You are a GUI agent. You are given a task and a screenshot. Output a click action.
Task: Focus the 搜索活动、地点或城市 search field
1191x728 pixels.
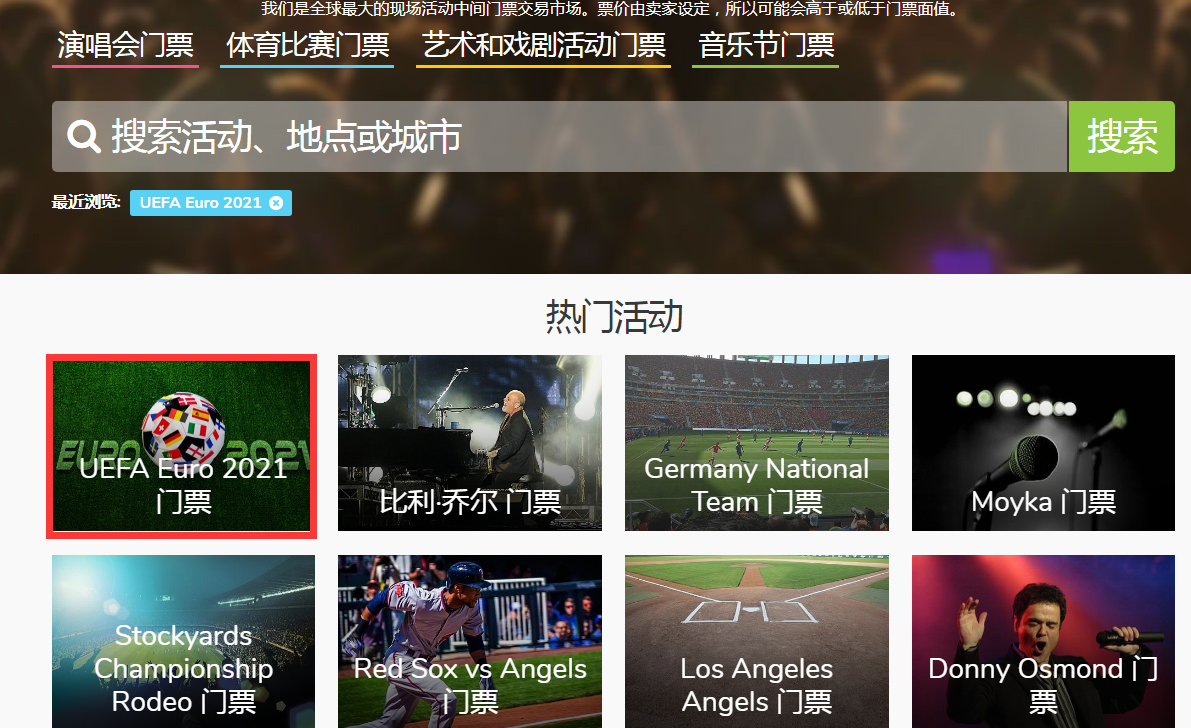pyautogui.click(x=580, y=136)
